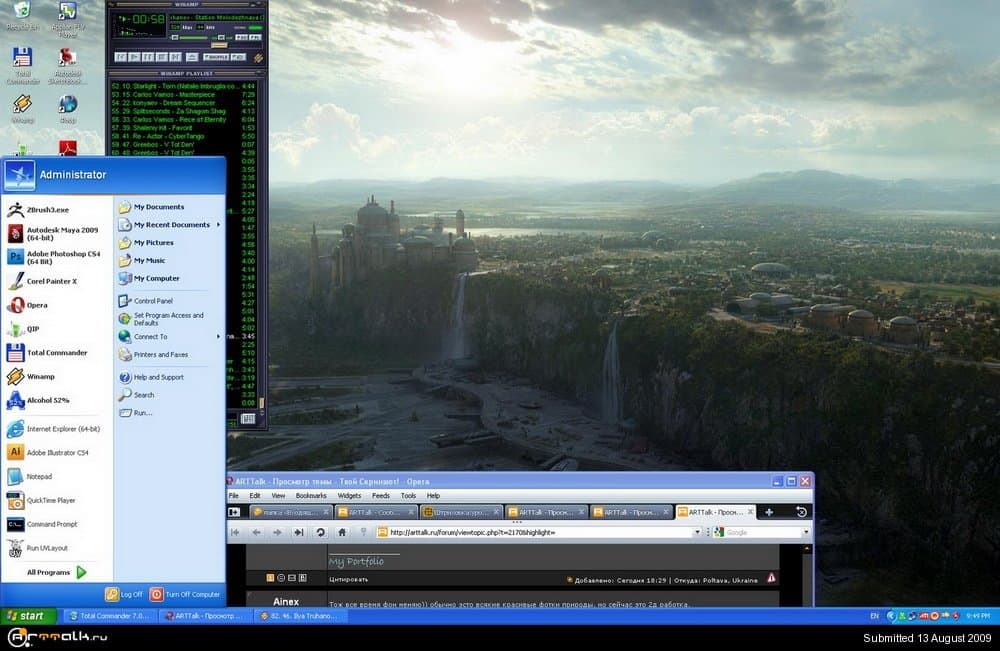Open Autodesk Maya 2009 in Start menu
Screen dimensions: 1000x651
pos(54,233)
